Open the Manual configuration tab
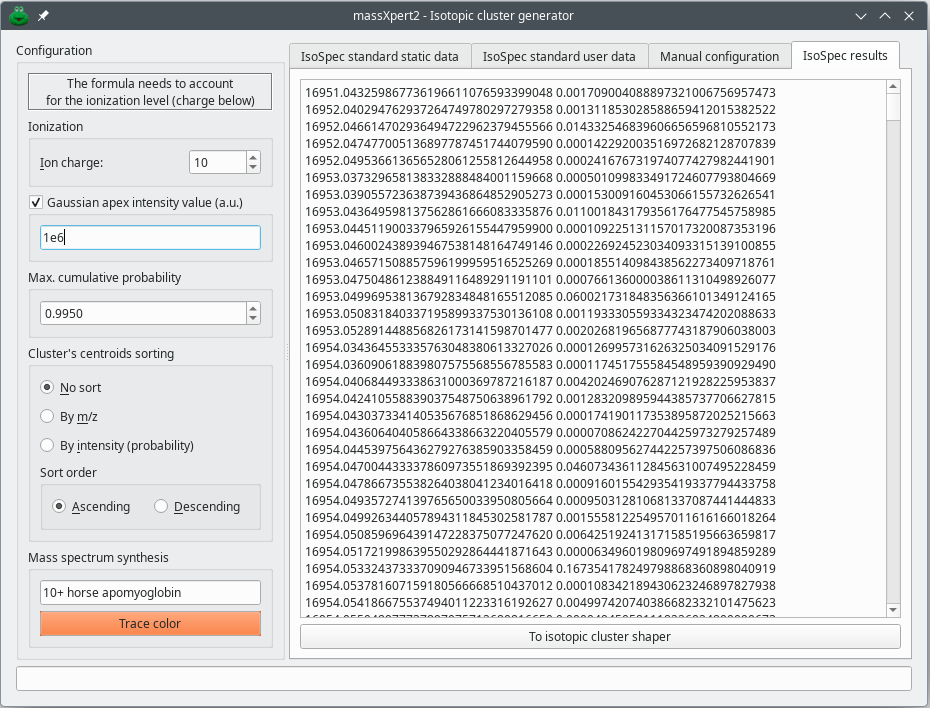The image size is (930, 708). pos(719,57)
